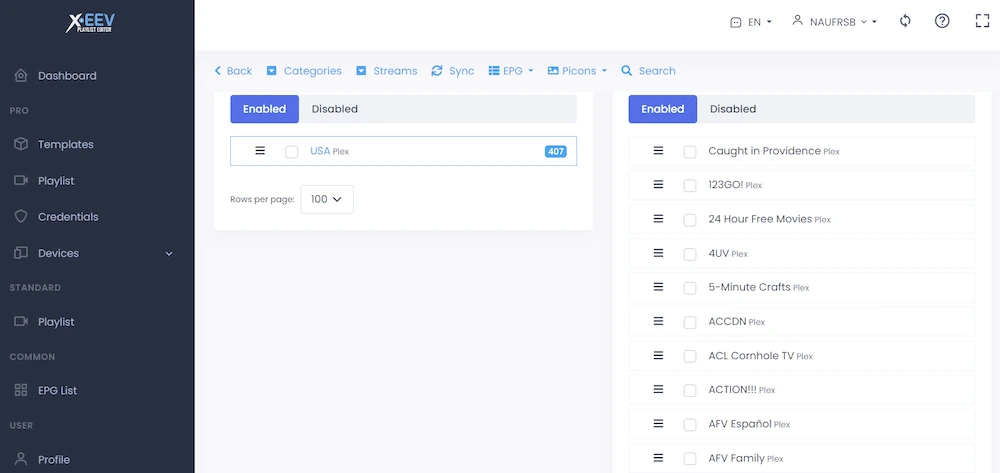The width and height of the screenshot is (1000, 473).
Task: Check the USA category checkbox
Action: (x=292, y=152)
